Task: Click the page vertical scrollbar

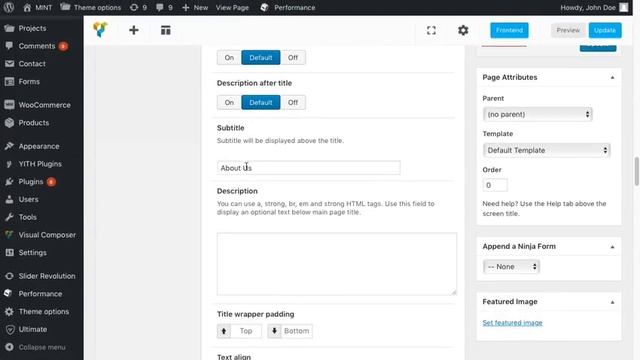Action: 637,171
